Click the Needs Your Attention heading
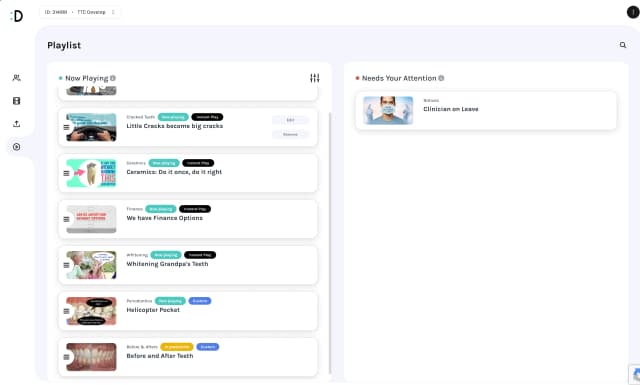The height and width of the screenshot is (385, 640). [x=399, y=78]
